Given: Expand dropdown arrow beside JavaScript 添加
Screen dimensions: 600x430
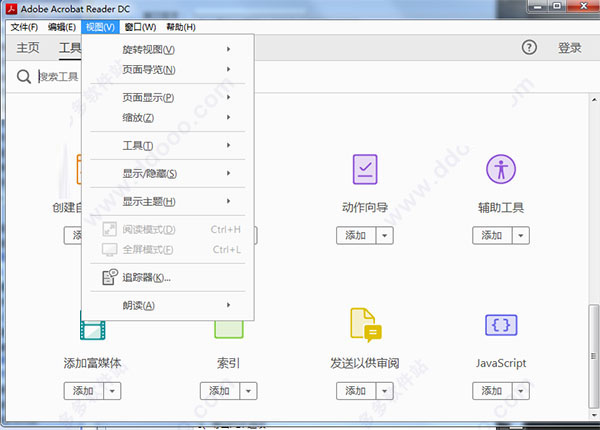Looking at the screenshot, I should [521, 391].
